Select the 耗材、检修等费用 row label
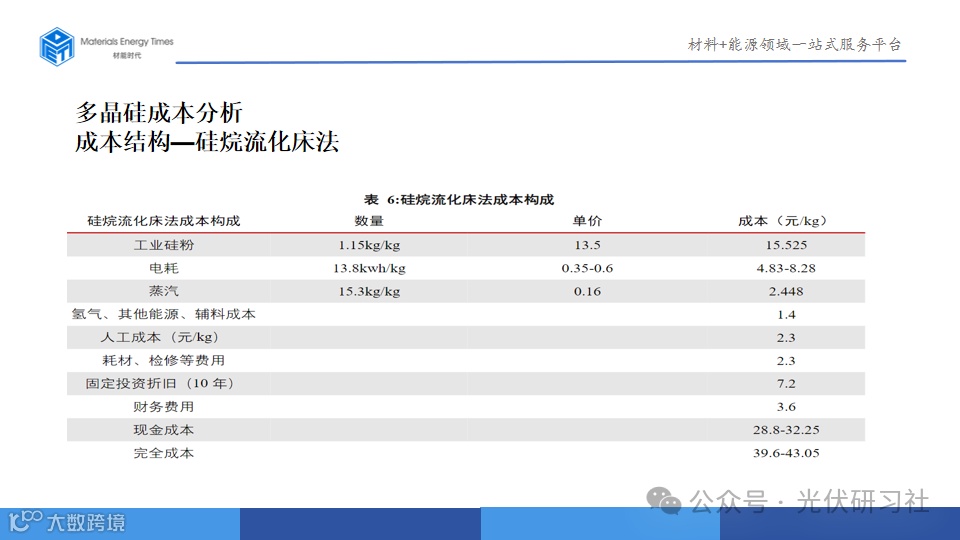Screen dimensions: 960x540 click(x=163, y=361)
